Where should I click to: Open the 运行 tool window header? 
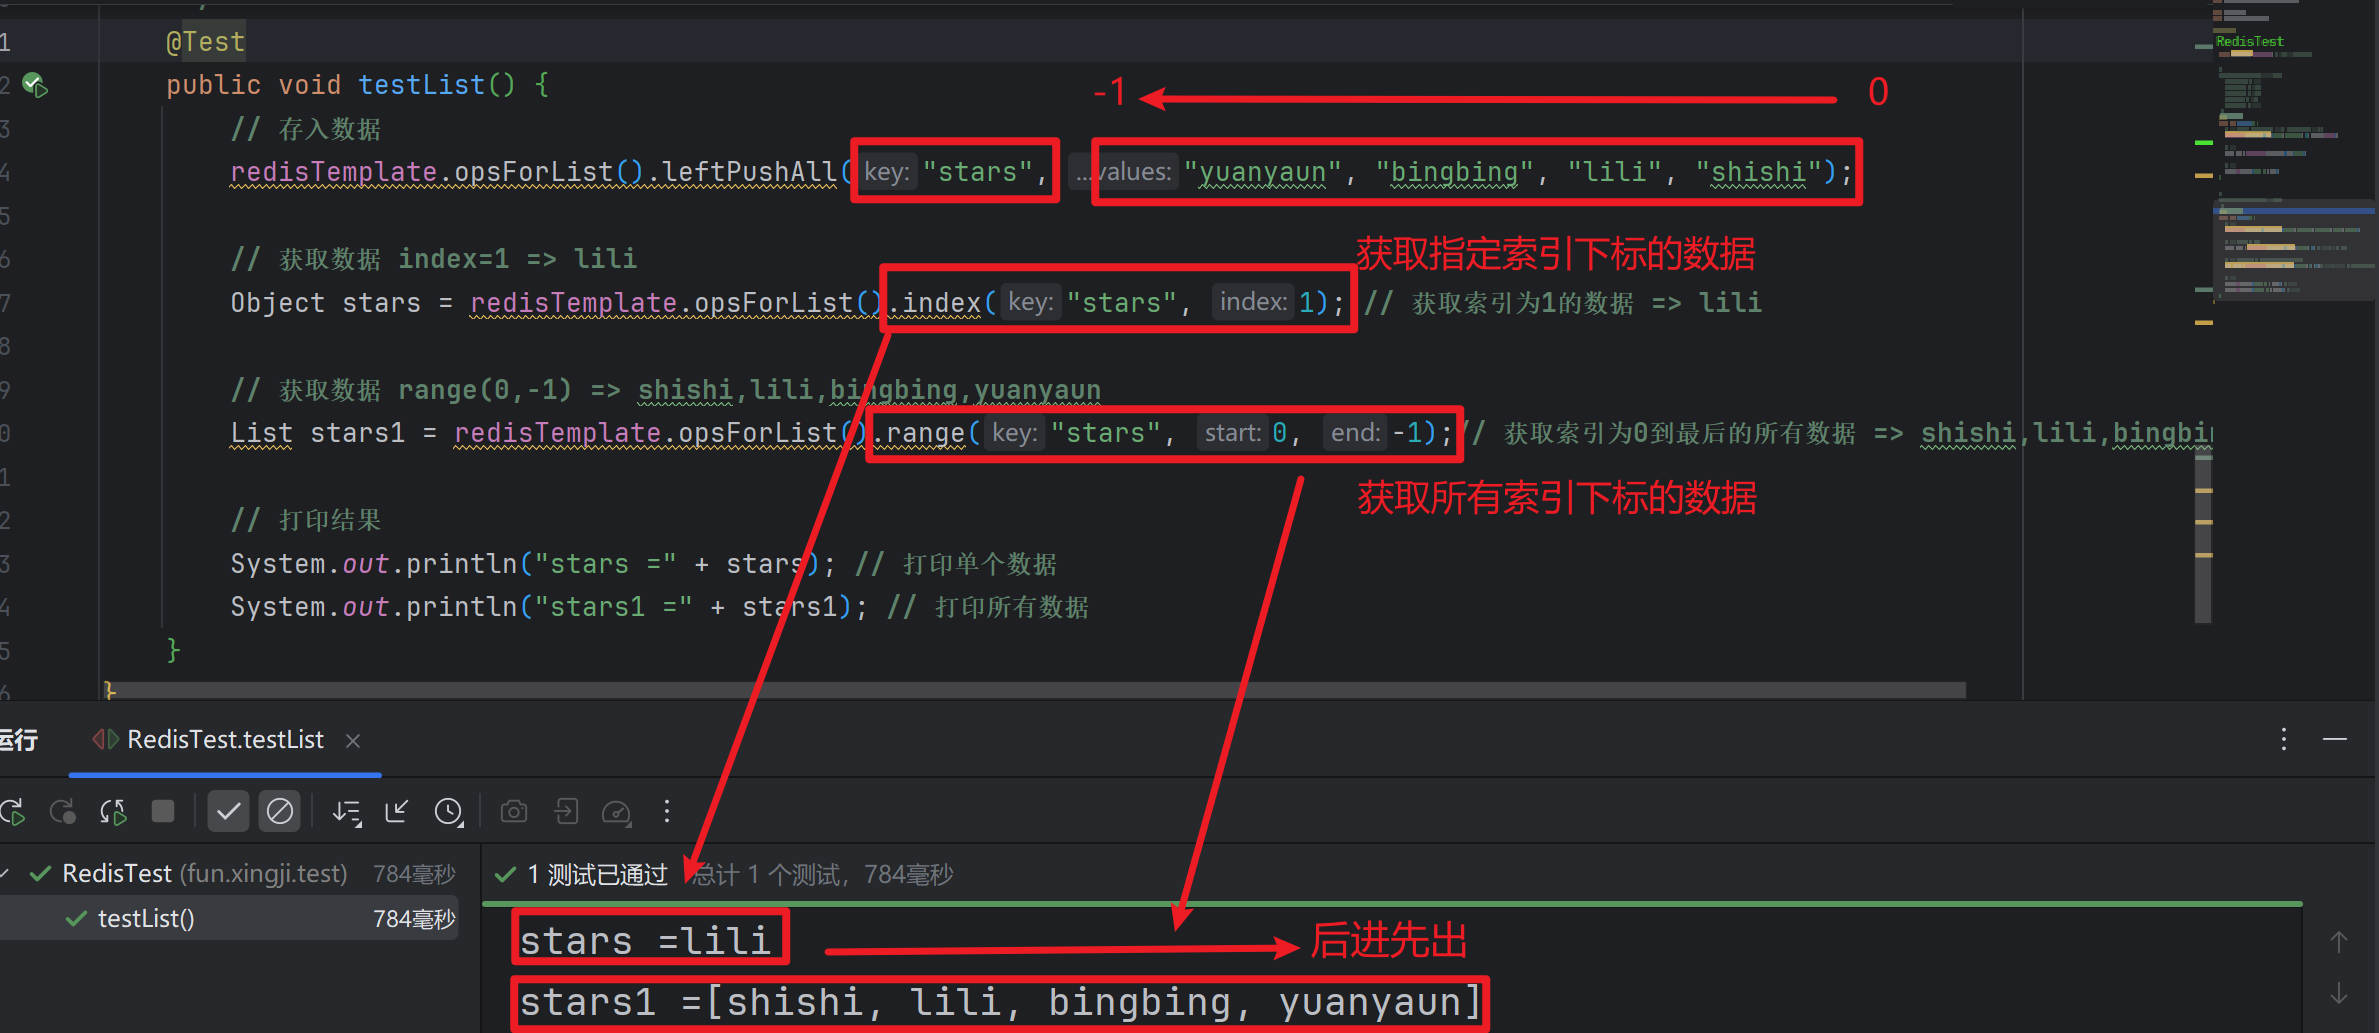[x=19, y=740]
